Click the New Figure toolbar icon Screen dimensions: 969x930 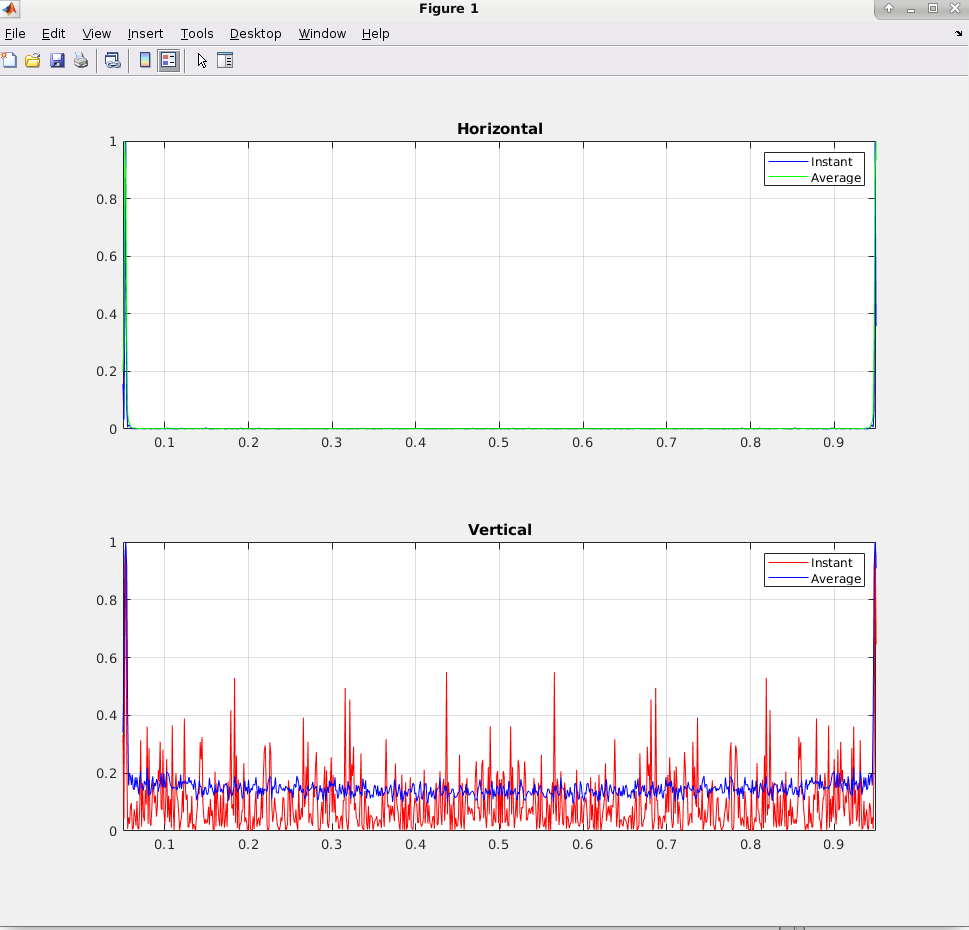[9, 61]
